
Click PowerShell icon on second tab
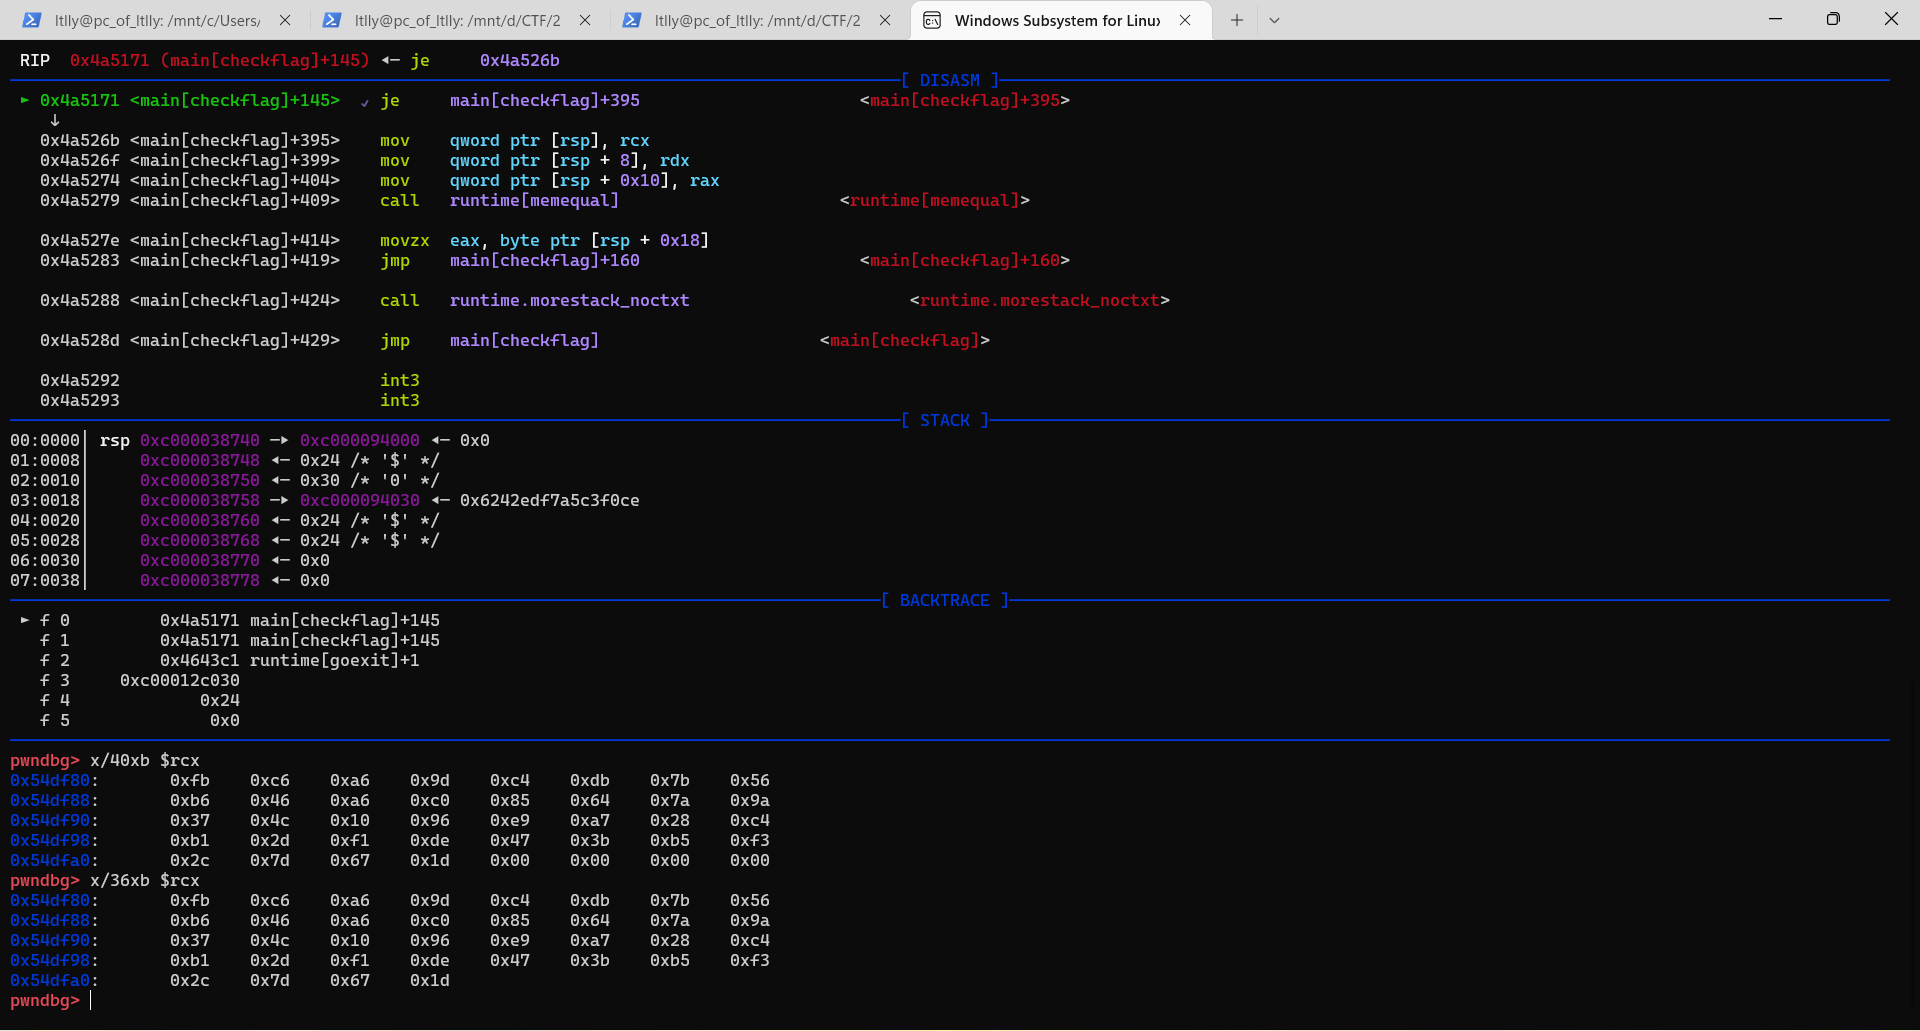pyautogui.click(x=332, y=20)
